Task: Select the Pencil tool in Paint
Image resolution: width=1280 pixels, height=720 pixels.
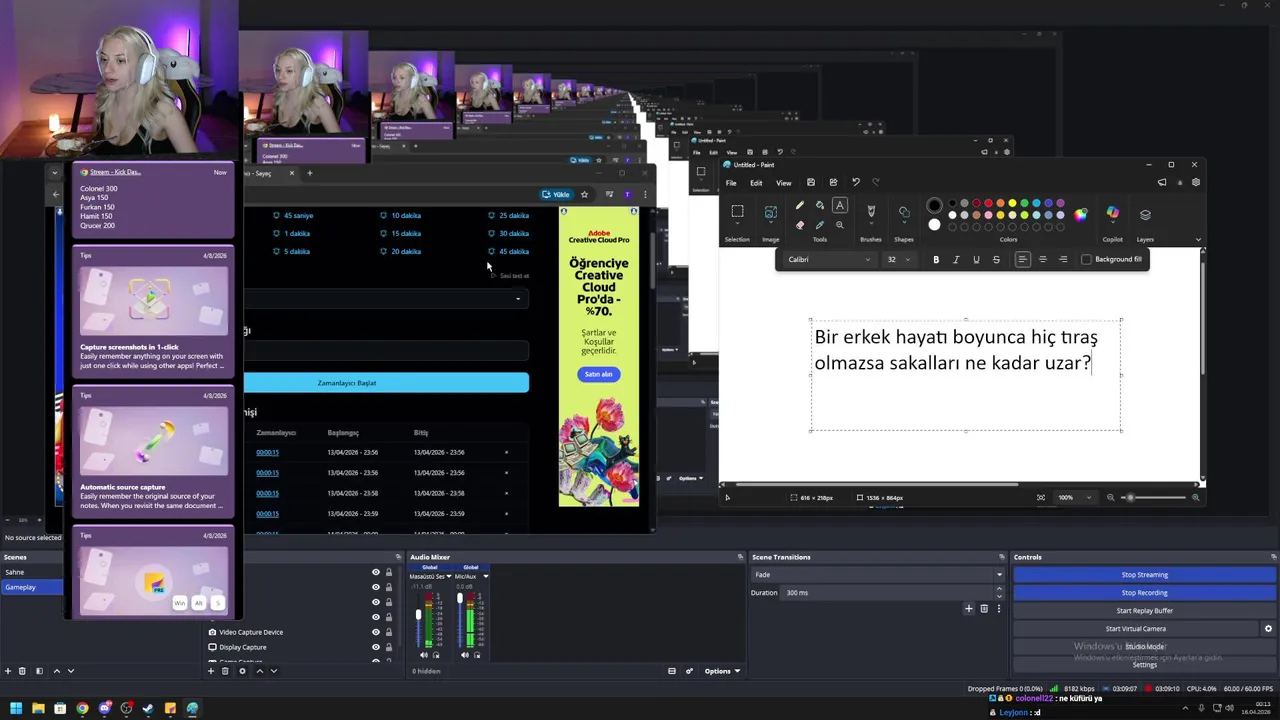Action: (x=799, y=205)
